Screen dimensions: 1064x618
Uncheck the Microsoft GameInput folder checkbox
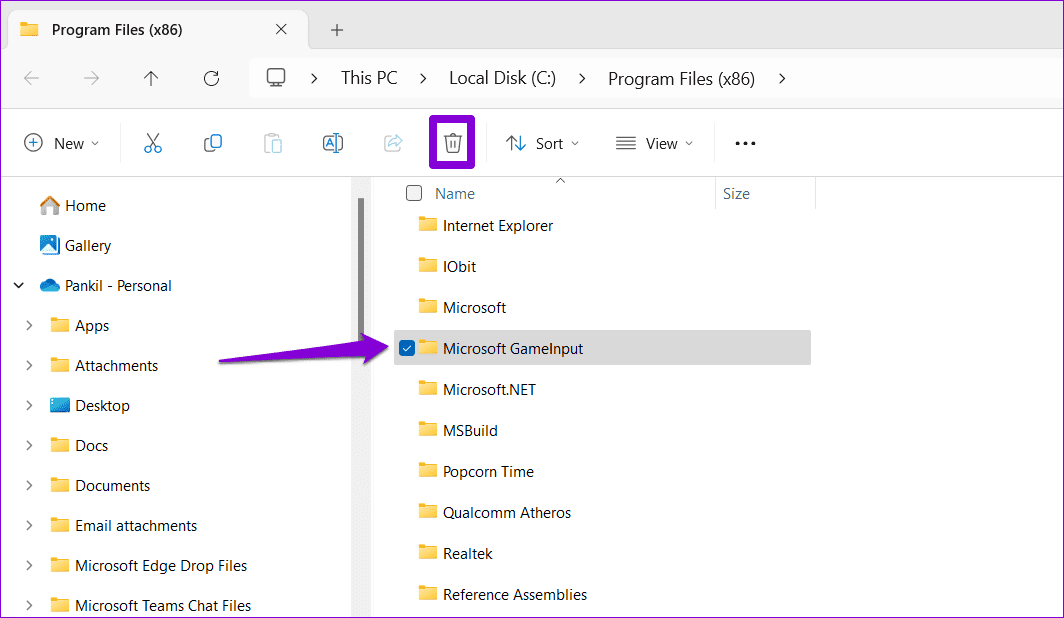(407, 348)
